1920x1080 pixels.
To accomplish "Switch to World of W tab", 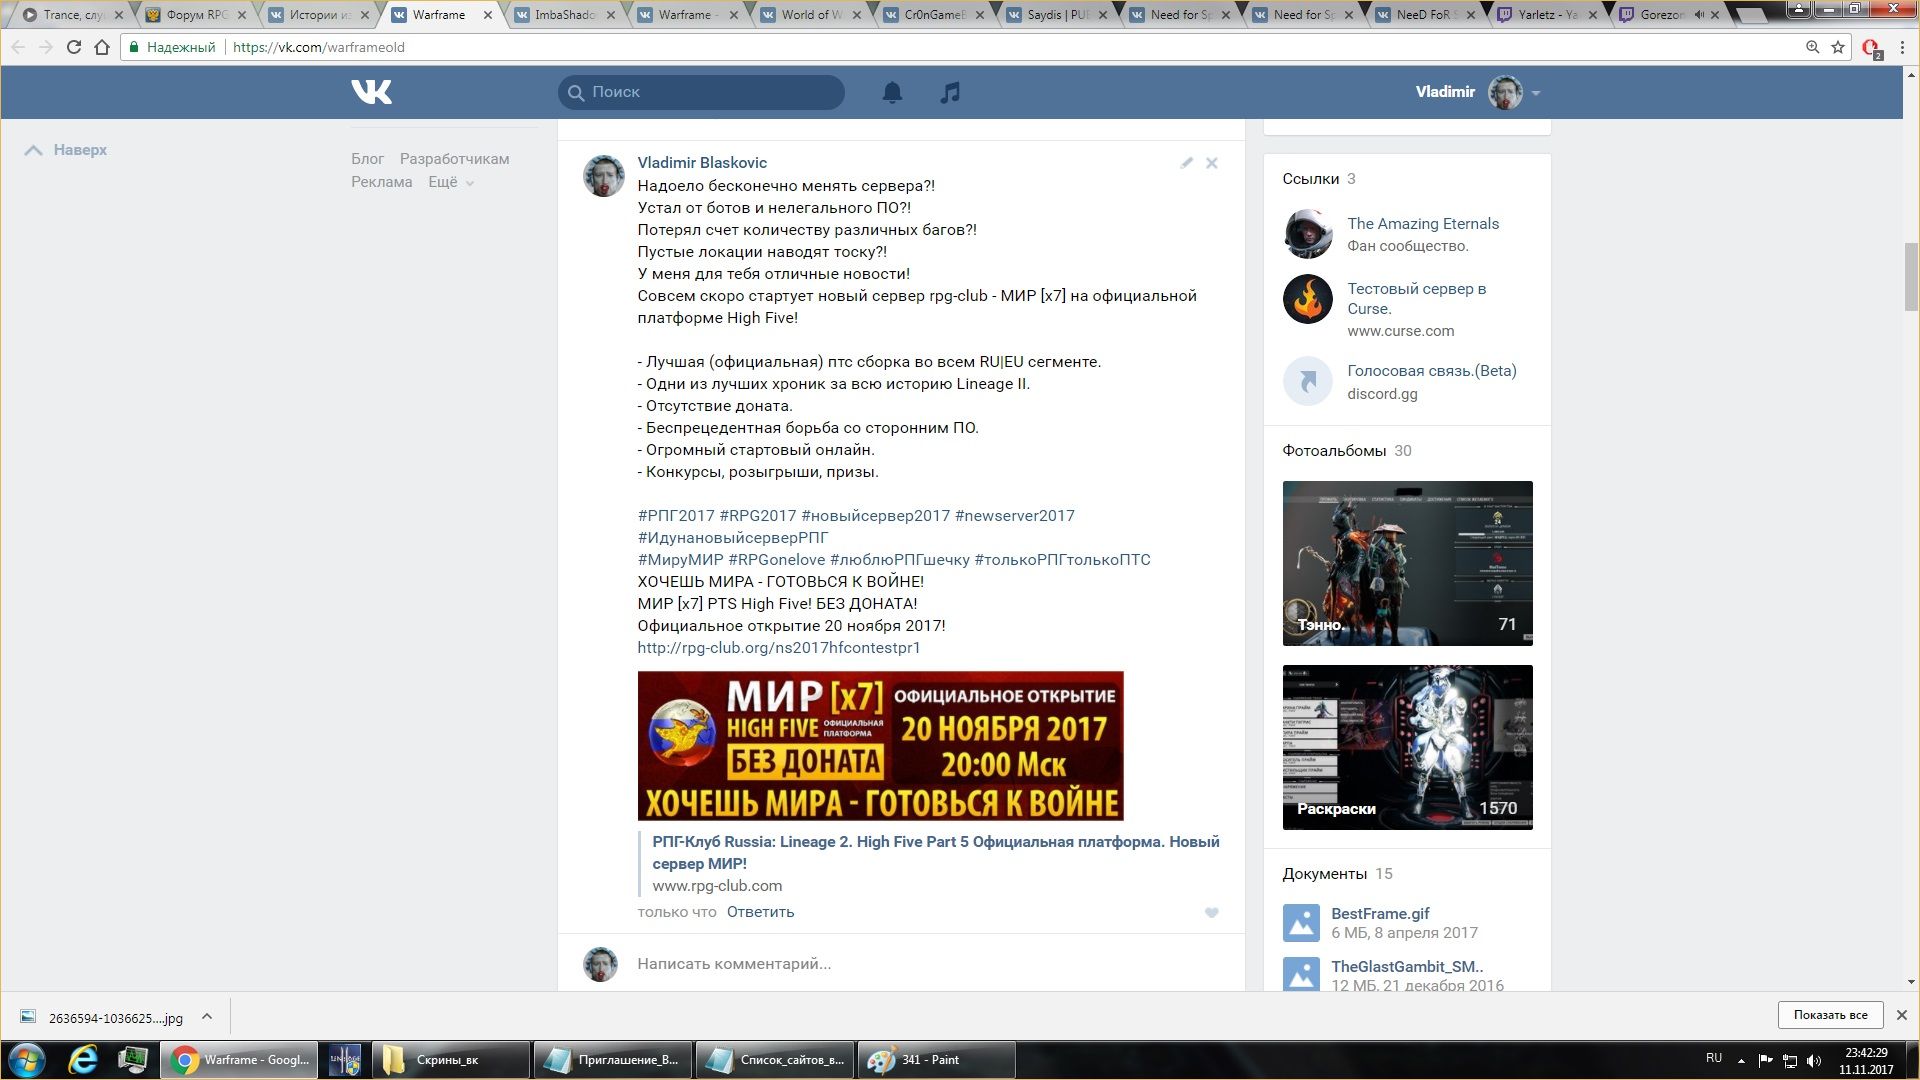I will 811,15.
